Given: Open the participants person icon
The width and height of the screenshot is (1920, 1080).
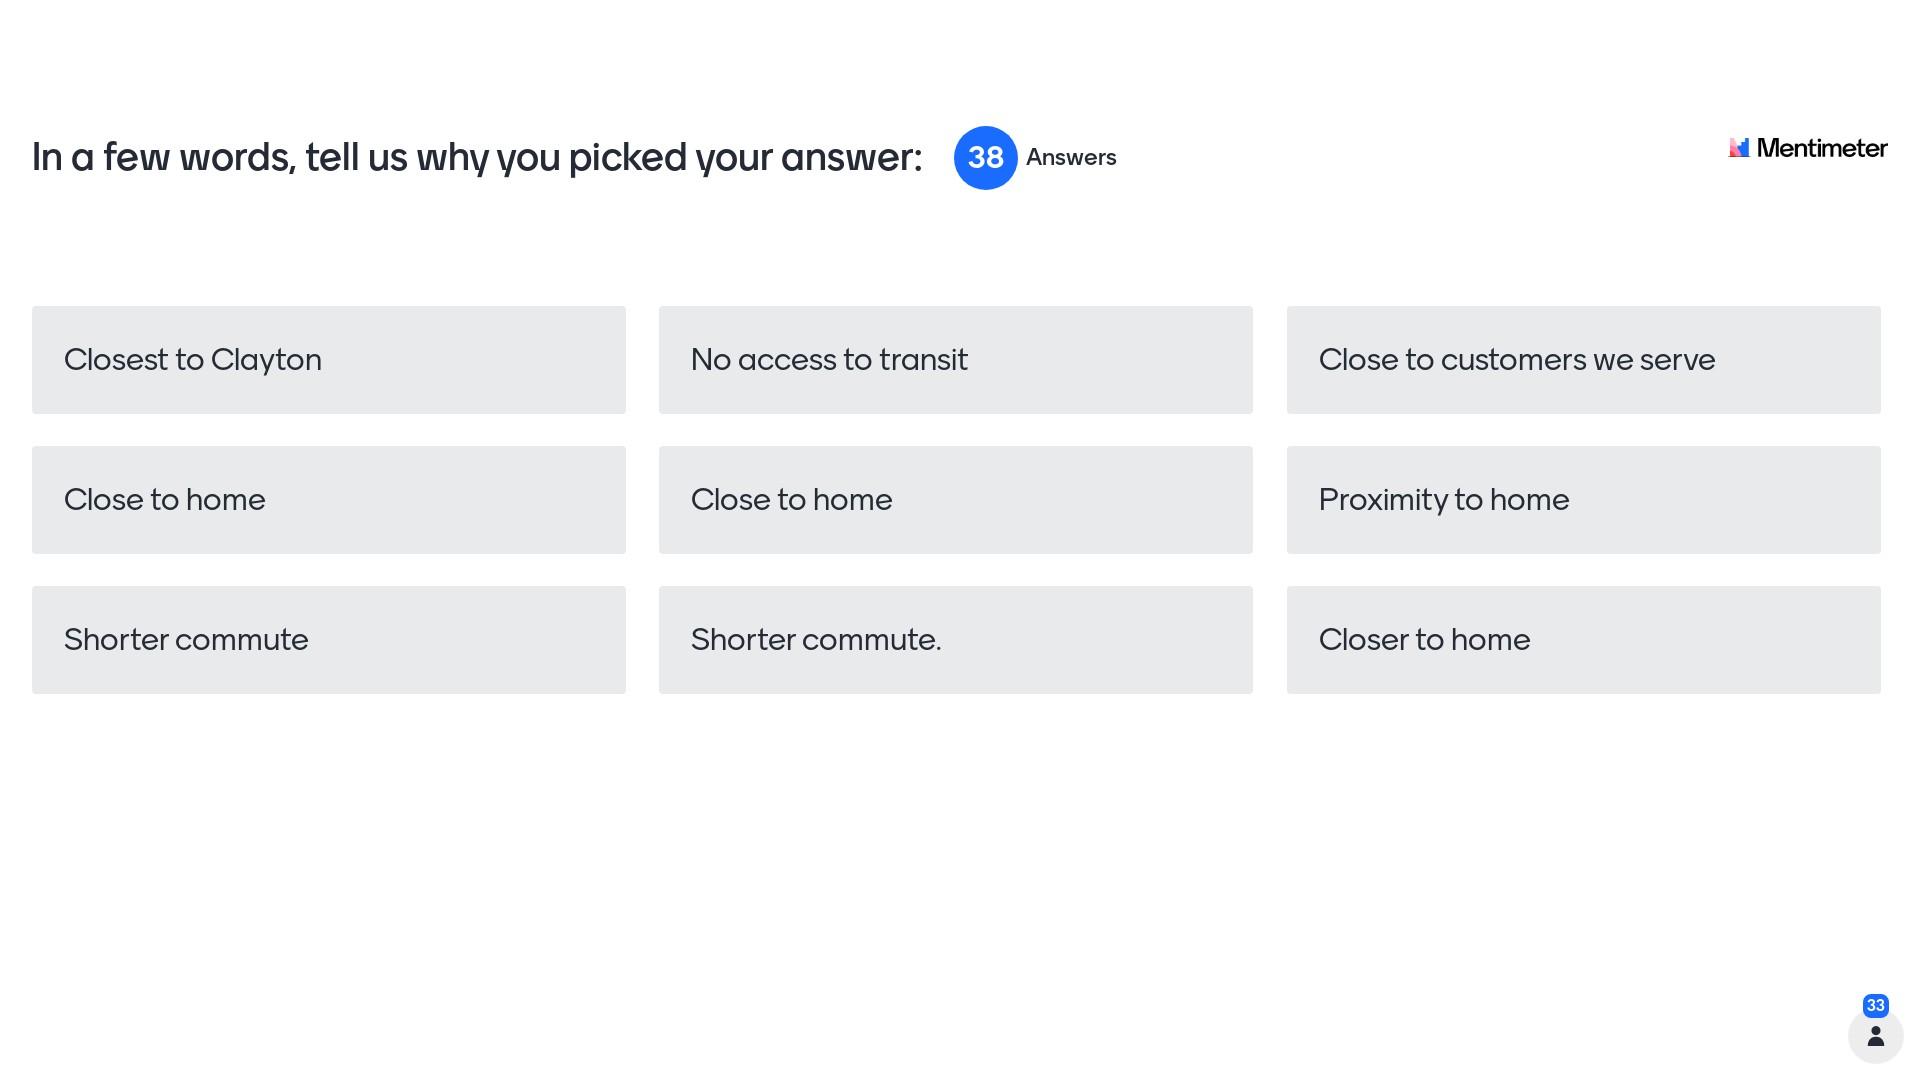Looking at the screenshot, I should 1875,1036.
